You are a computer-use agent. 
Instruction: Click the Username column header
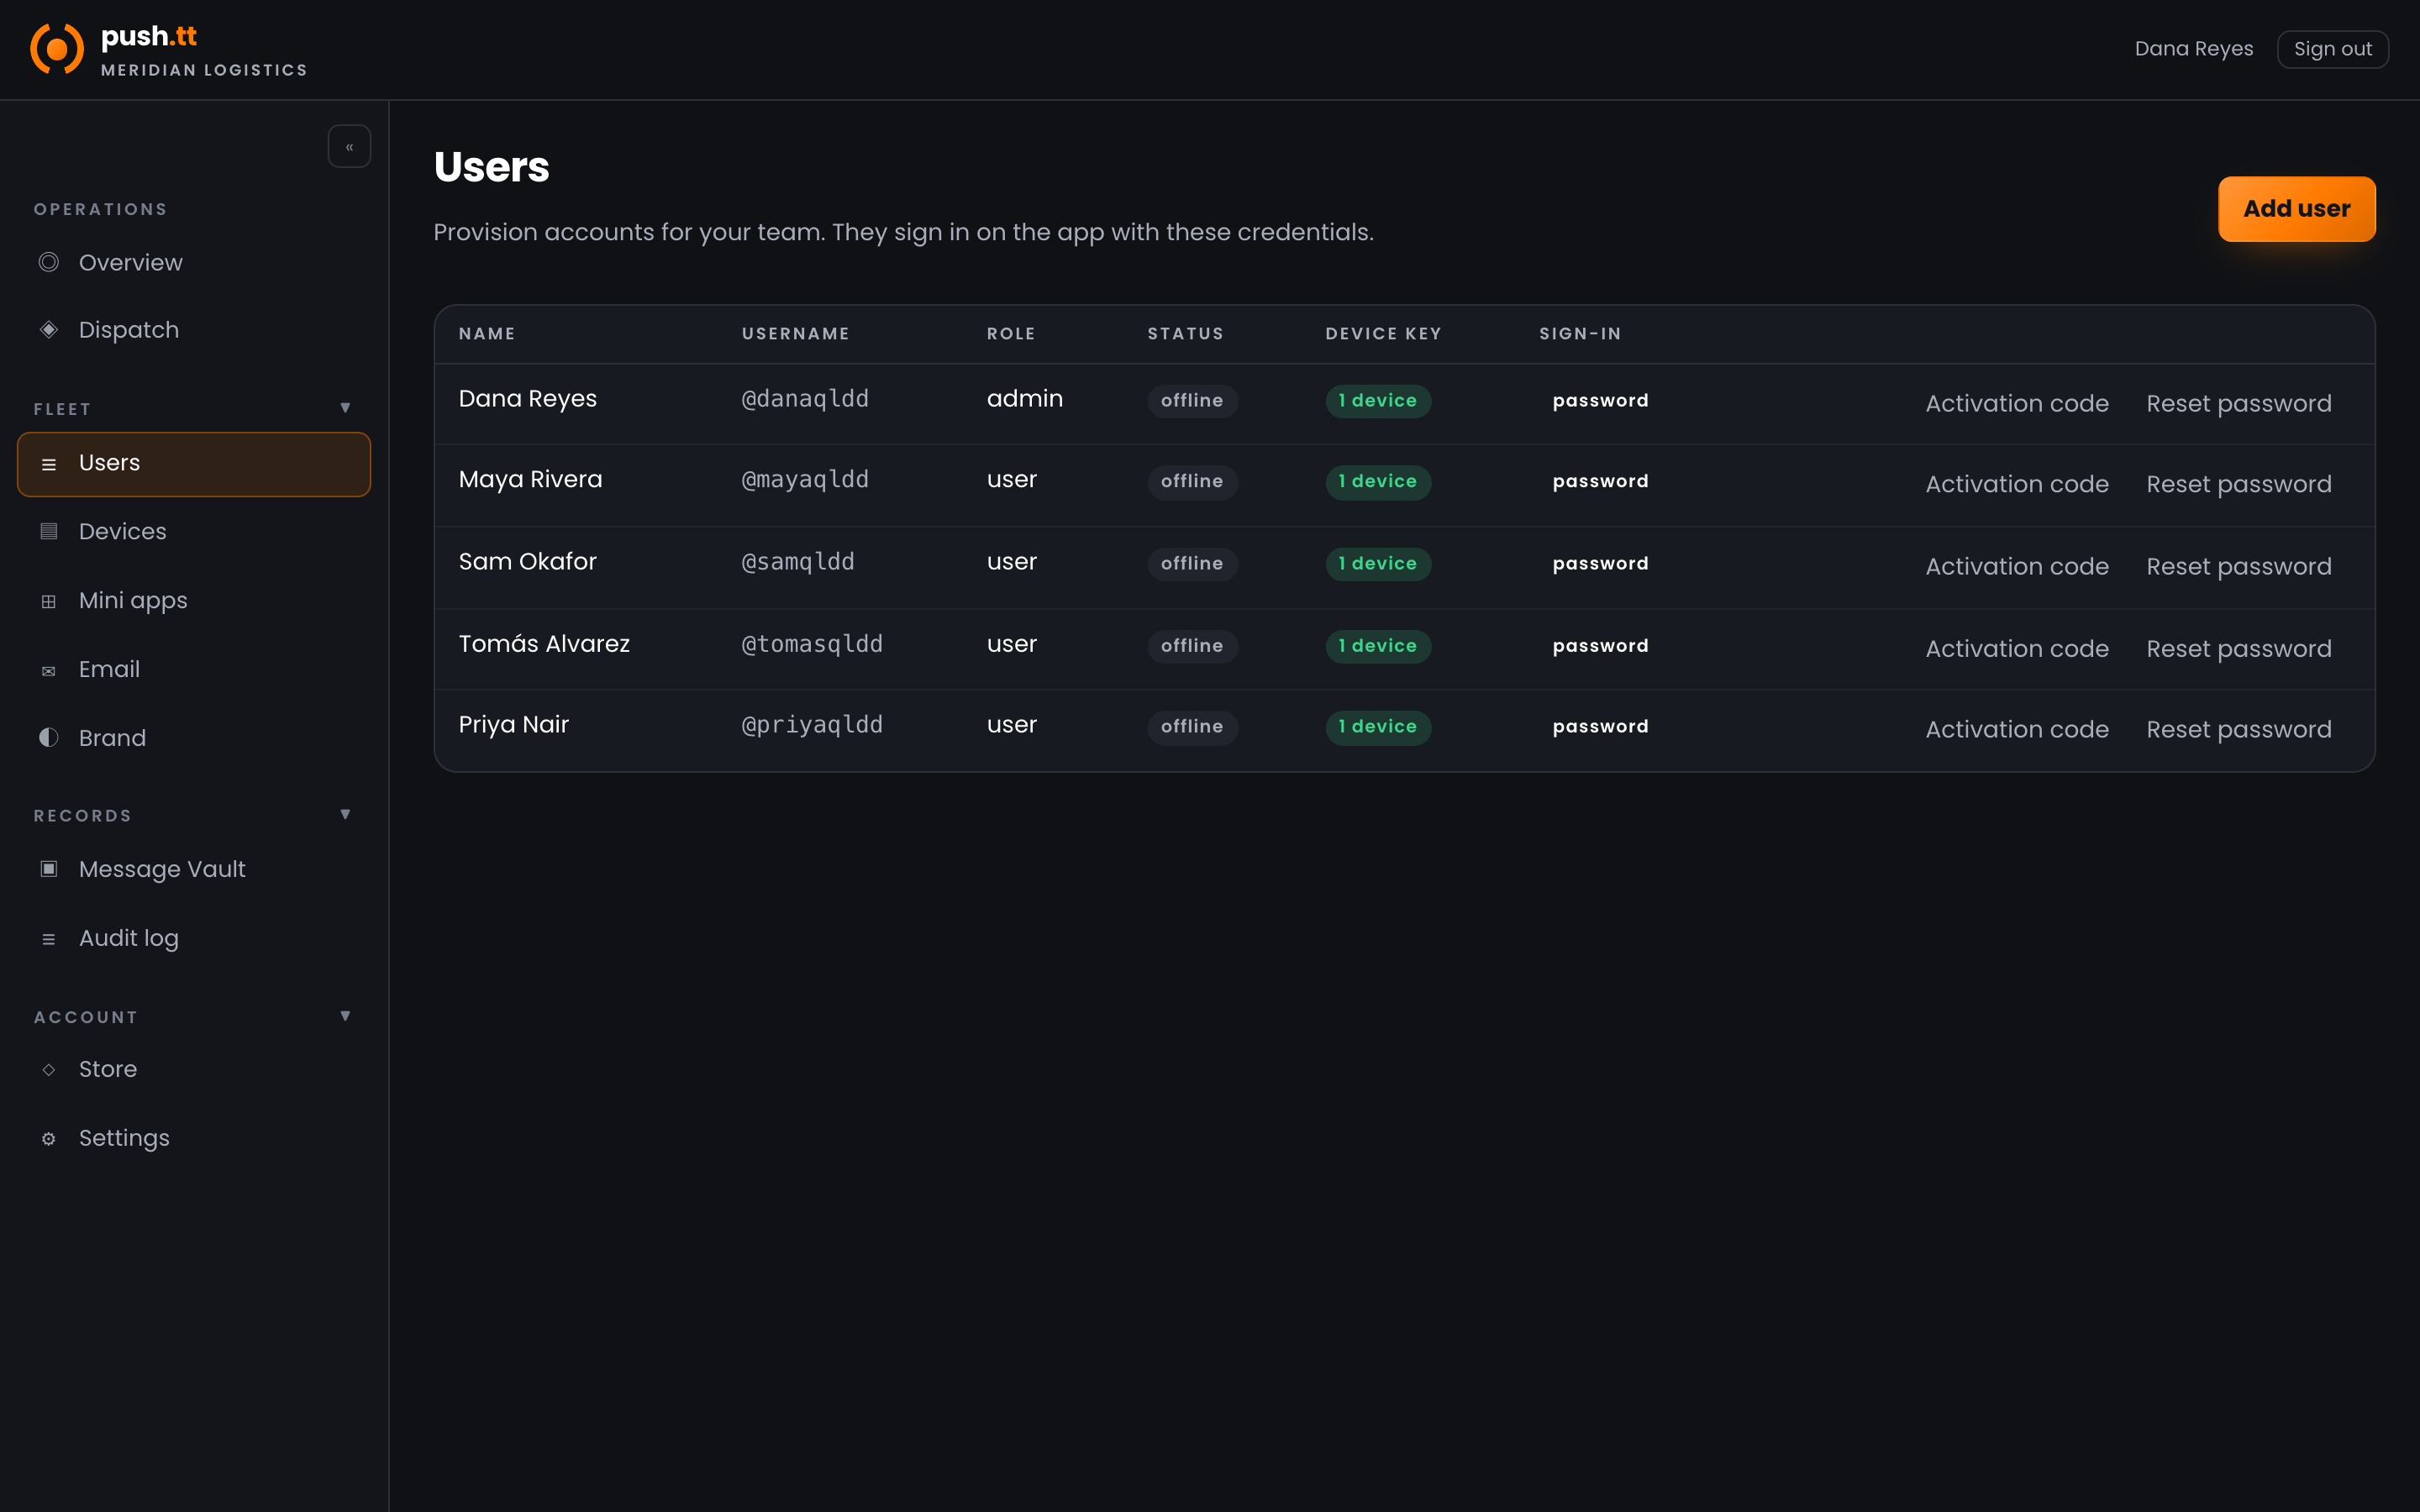795,333
